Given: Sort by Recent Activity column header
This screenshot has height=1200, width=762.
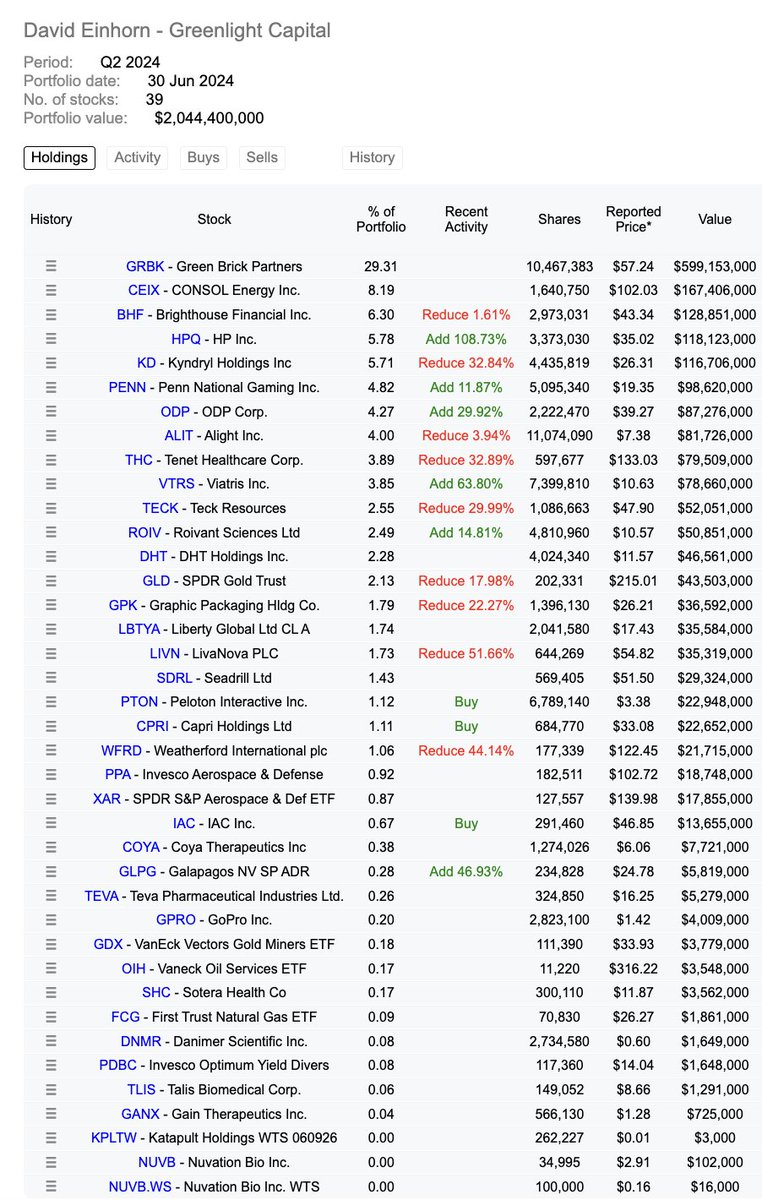Looking at the screenshot, I should pyautogui.click(x=466, y=219).
